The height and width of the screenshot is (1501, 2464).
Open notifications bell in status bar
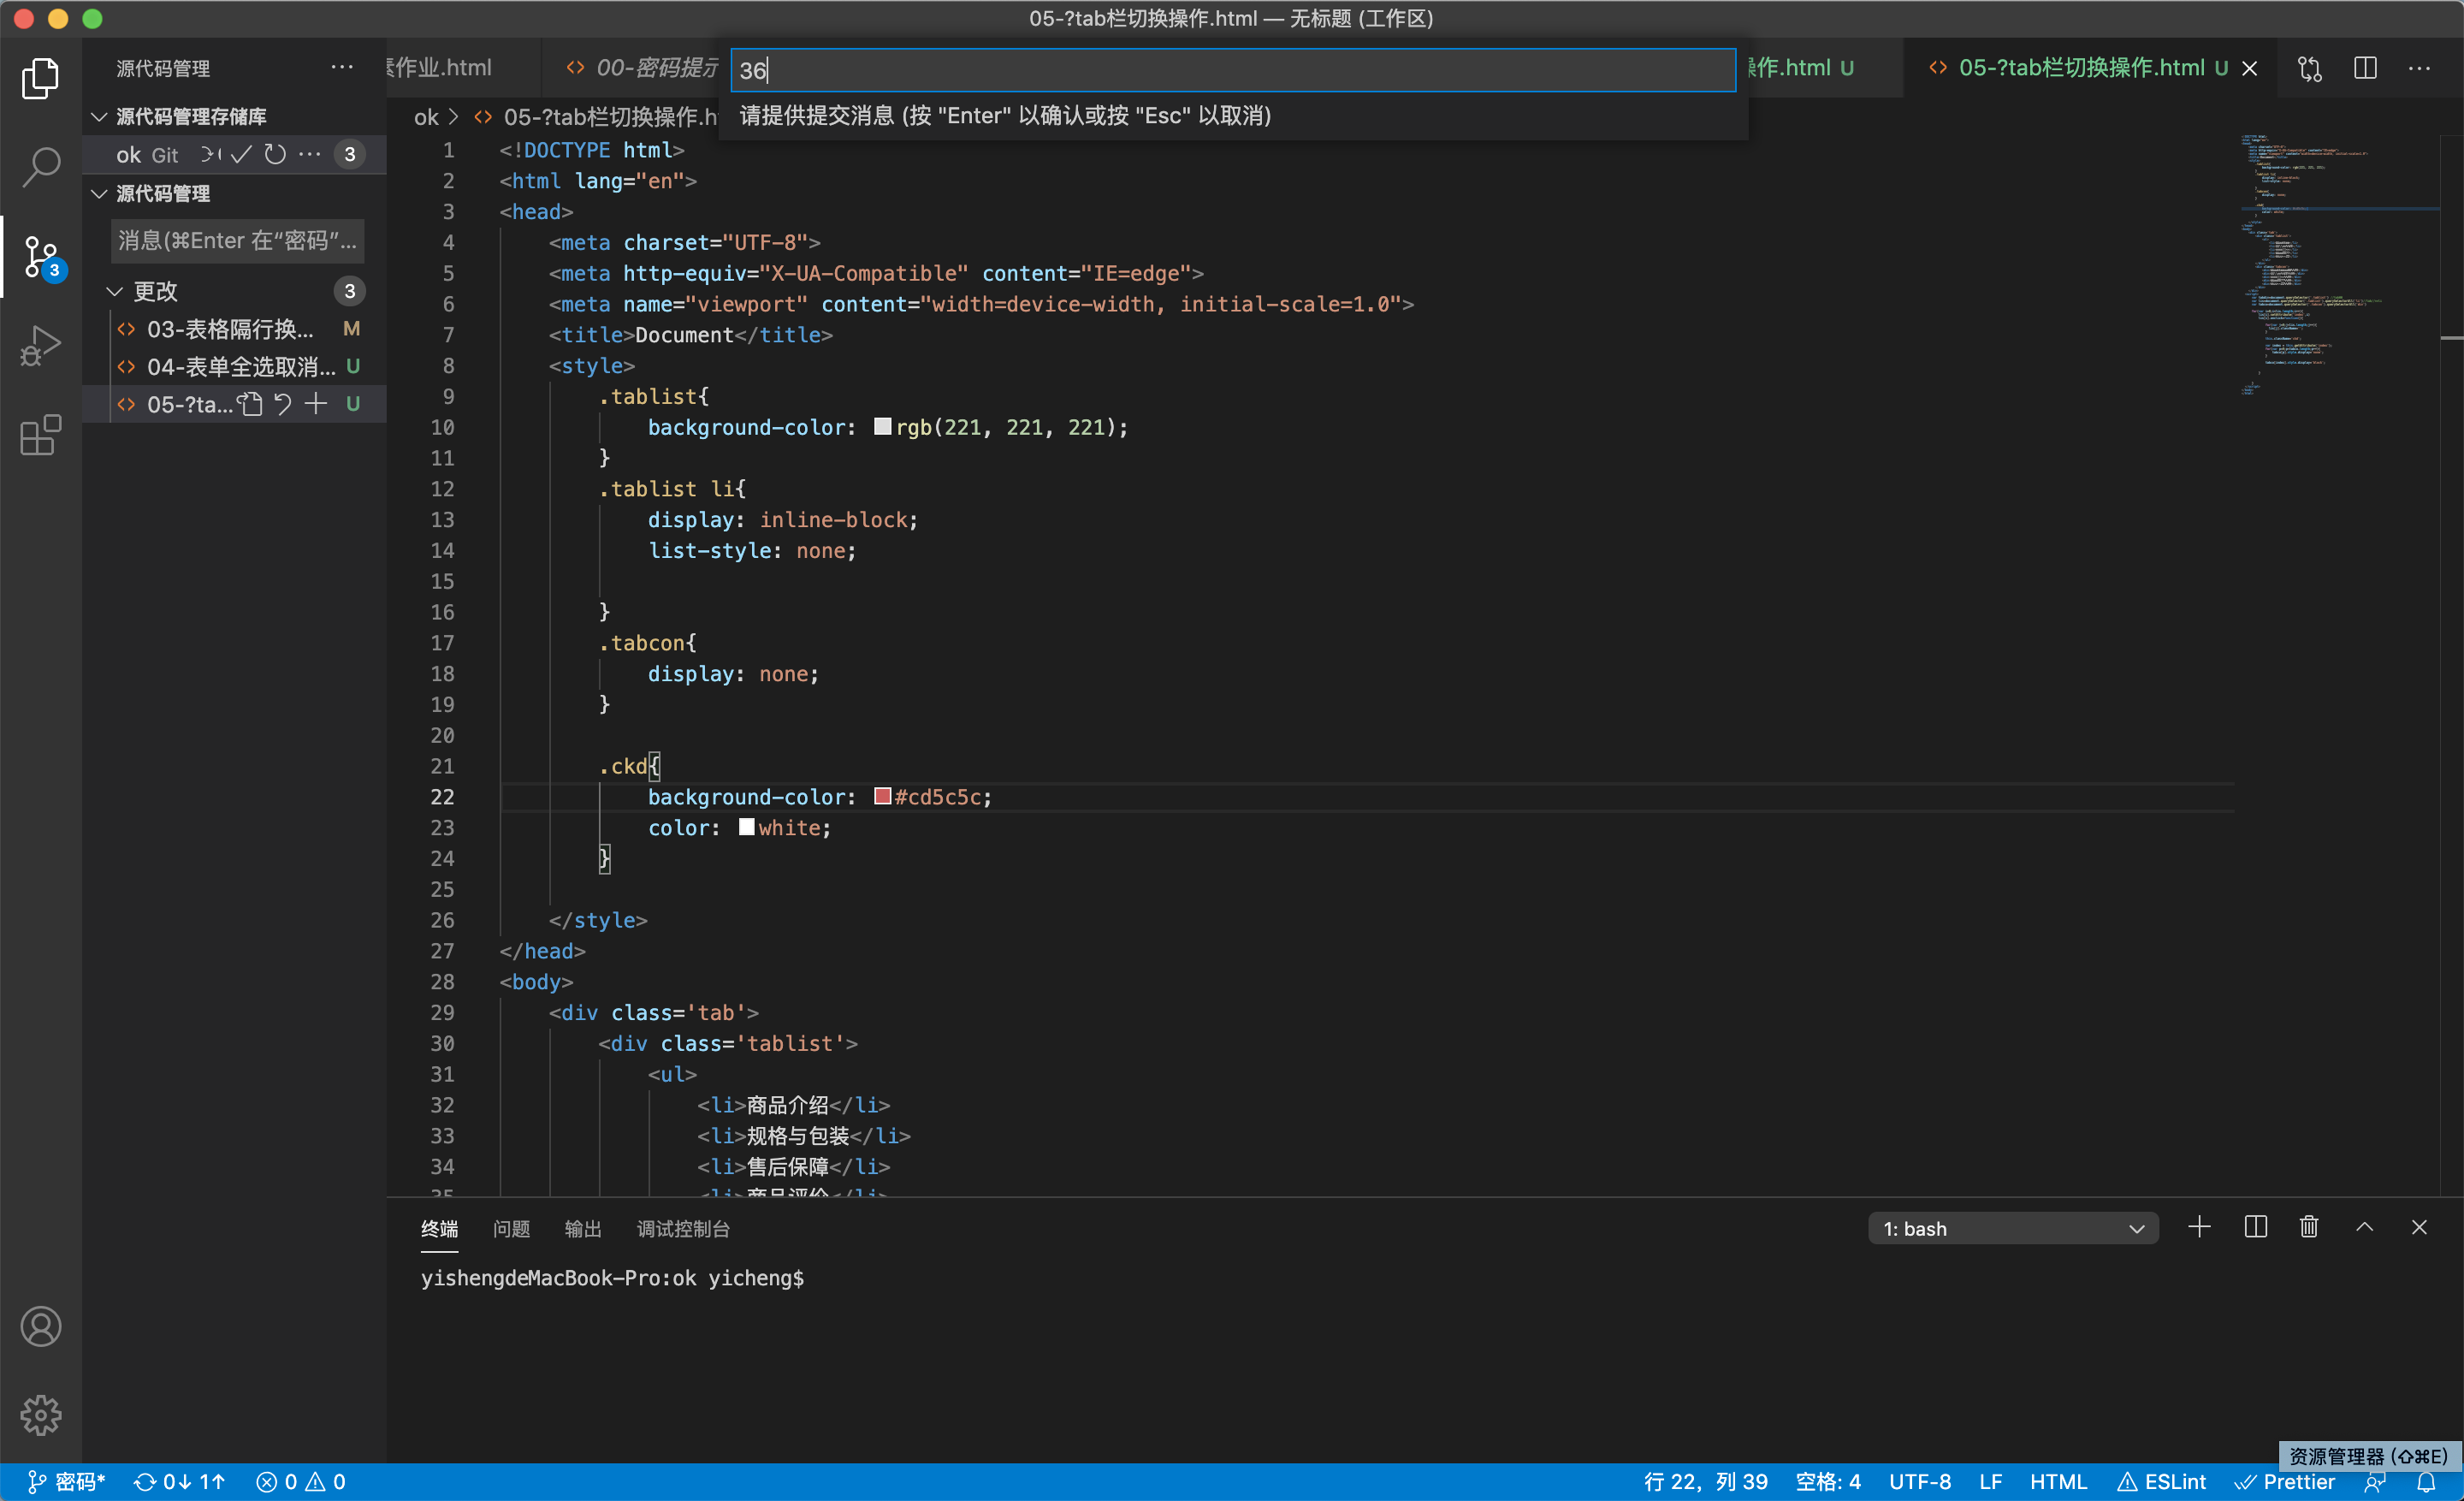pyautogui.click(x=2426, y=1482)
